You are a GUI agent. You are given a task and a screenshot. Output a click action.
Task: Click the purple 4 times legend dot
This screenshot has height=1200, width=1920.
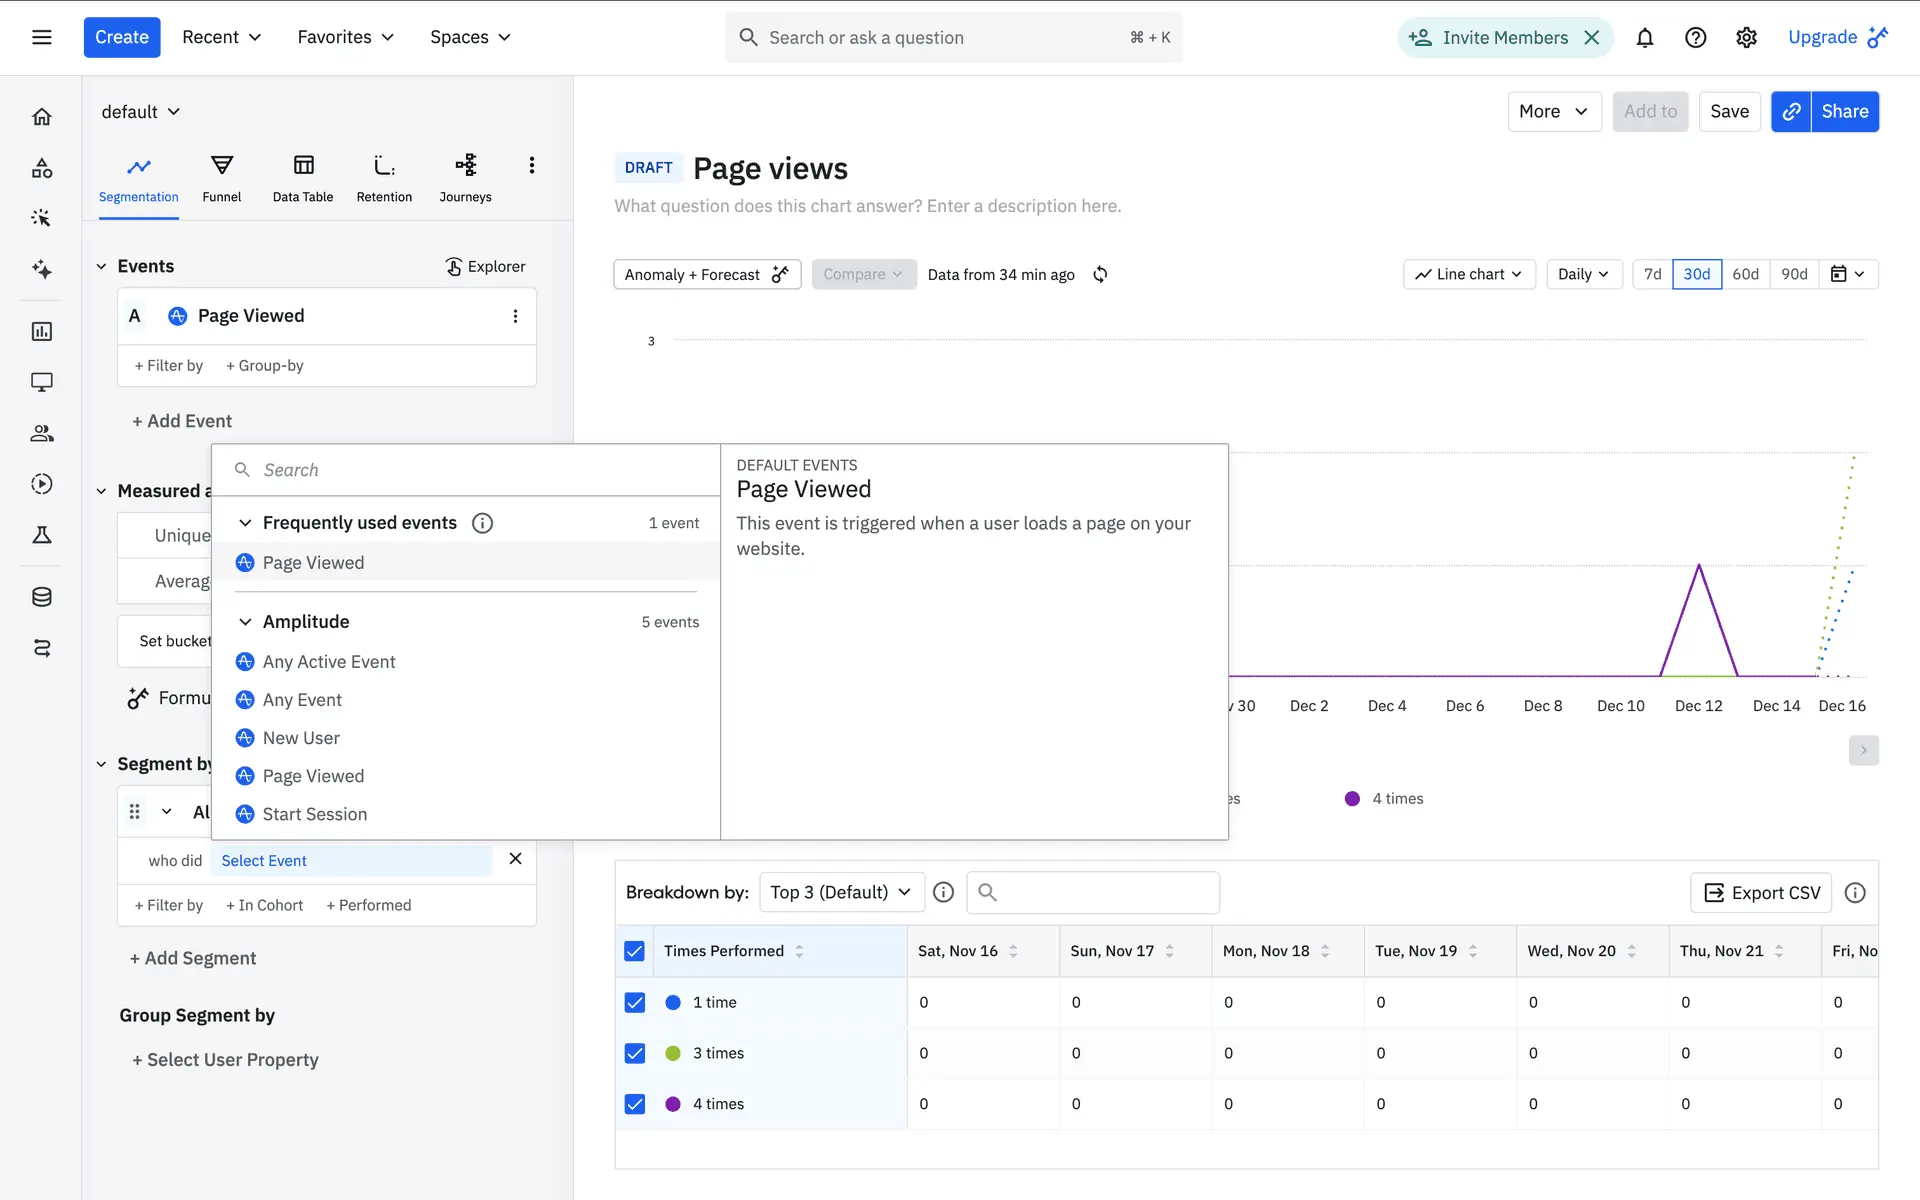pos(1352,798)
